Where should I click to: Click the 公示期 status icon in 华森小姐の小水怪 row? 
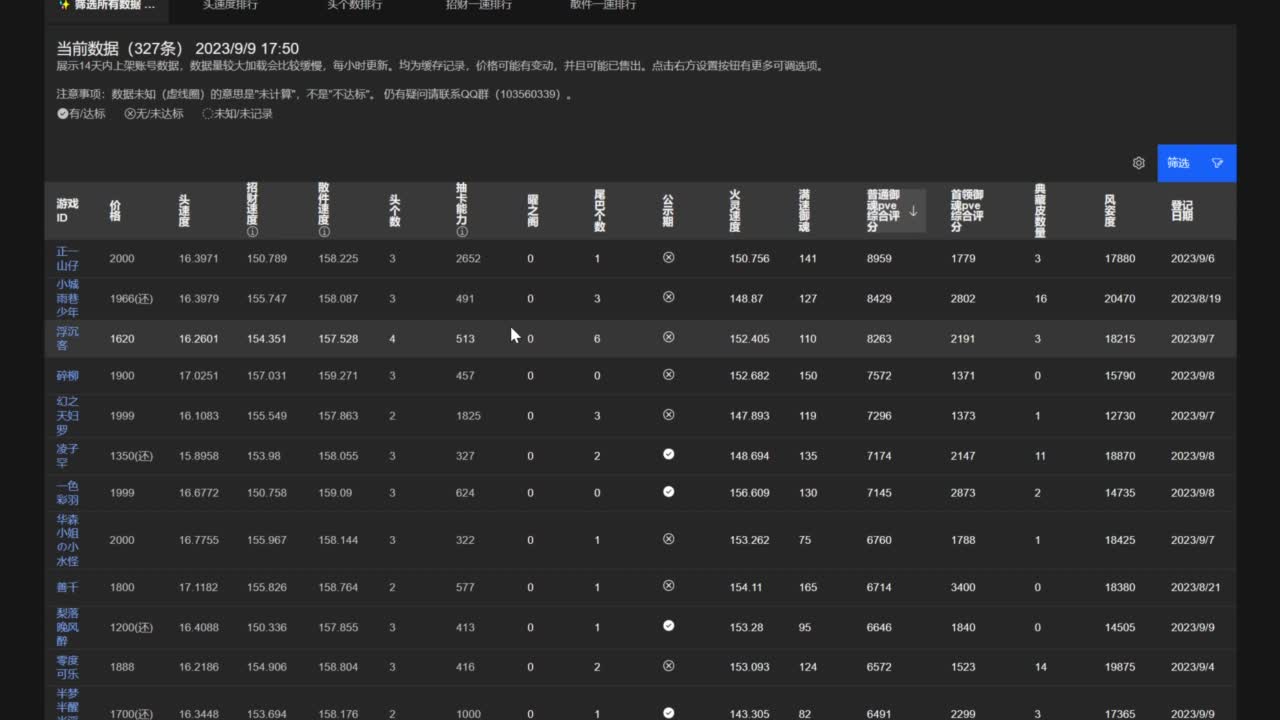point(669,538)
